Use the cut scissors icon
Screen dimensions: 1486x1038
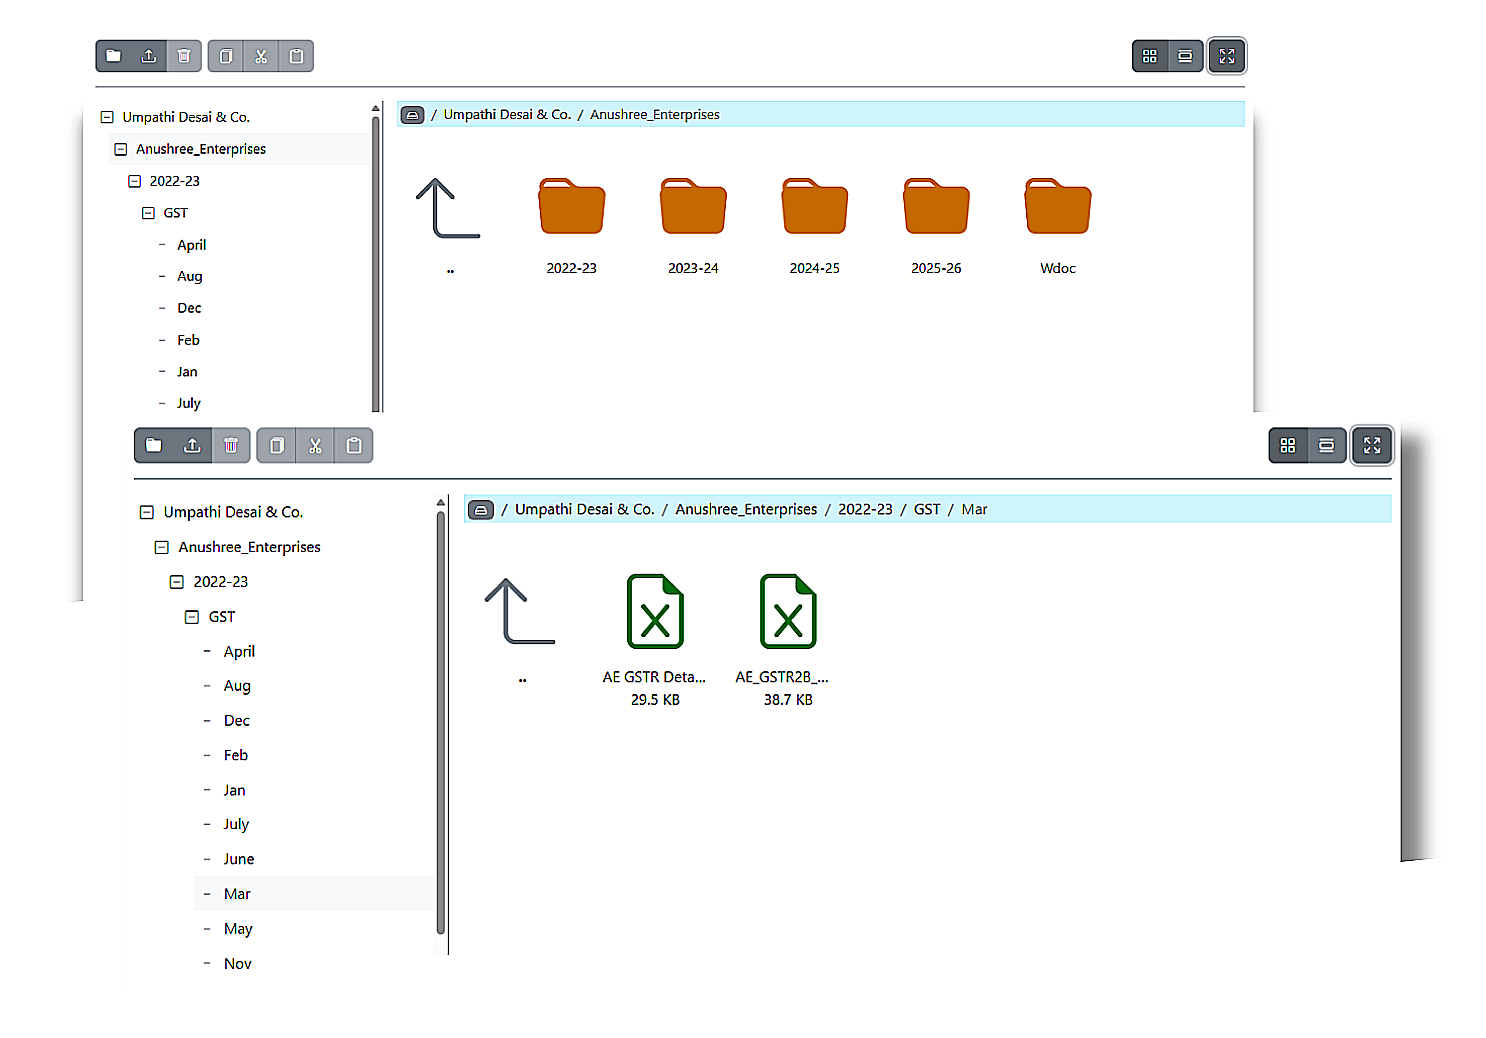[x=261, y=56]
